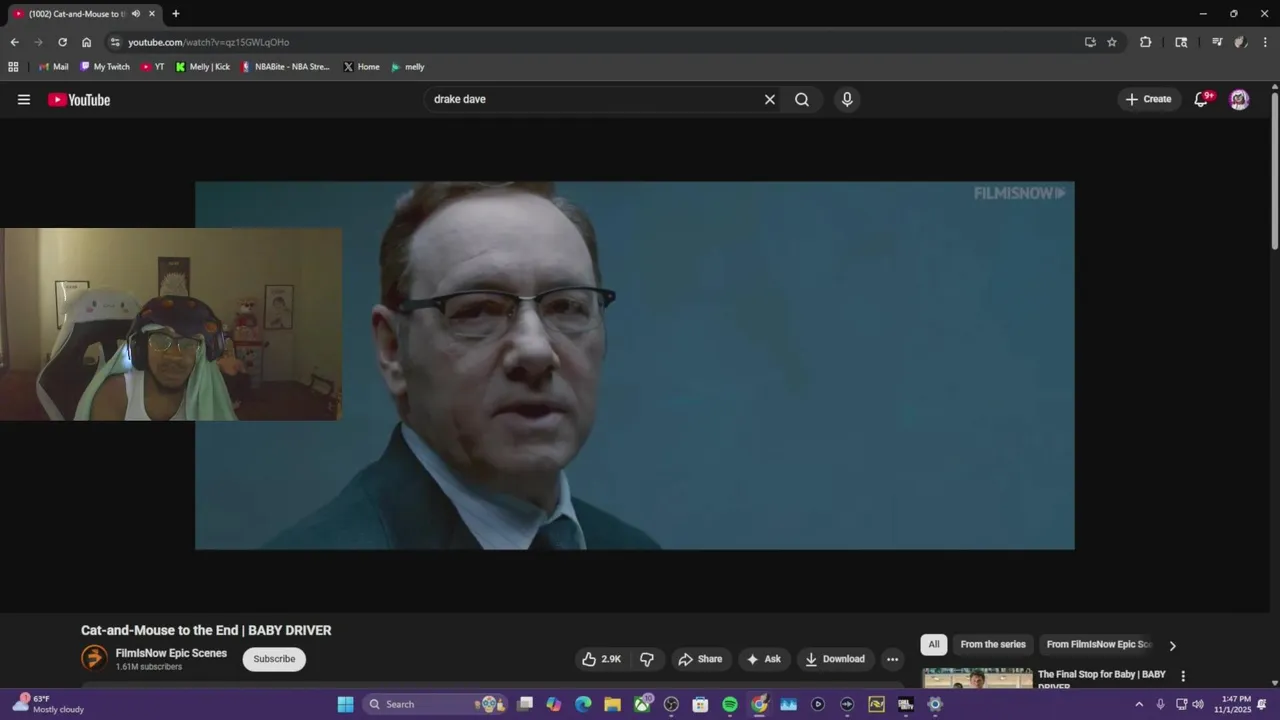Open the YT bookmark

click(153, 67)
